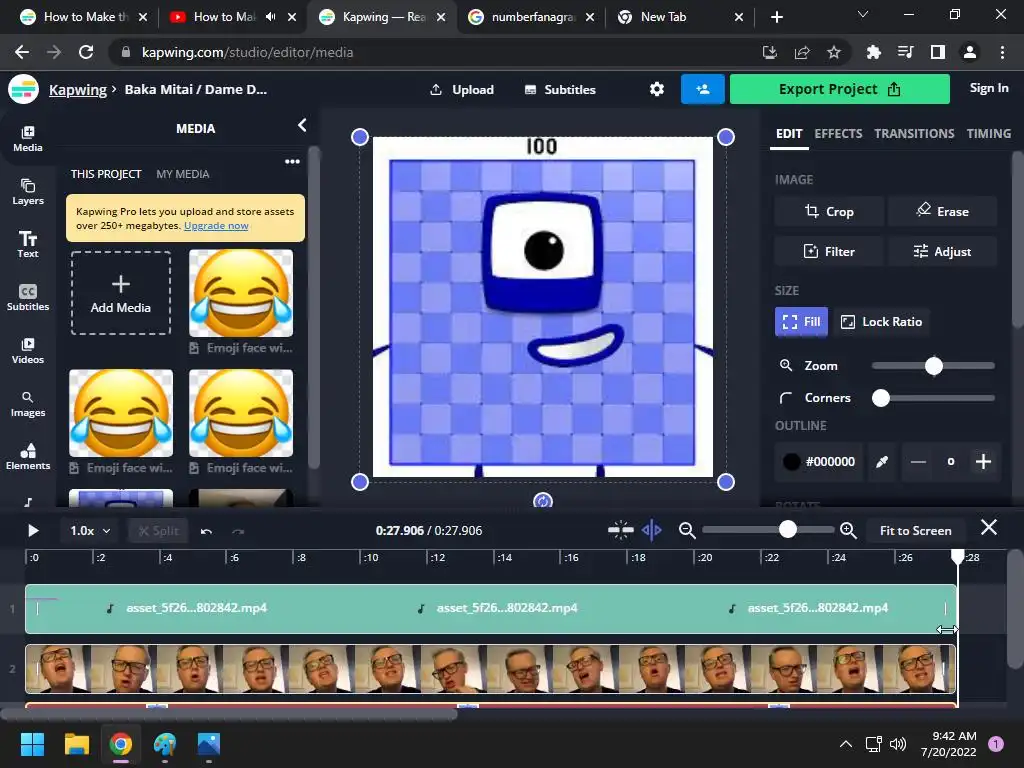Click the Upload button
The image size is (1024, 768).
(x=462, y=89)
